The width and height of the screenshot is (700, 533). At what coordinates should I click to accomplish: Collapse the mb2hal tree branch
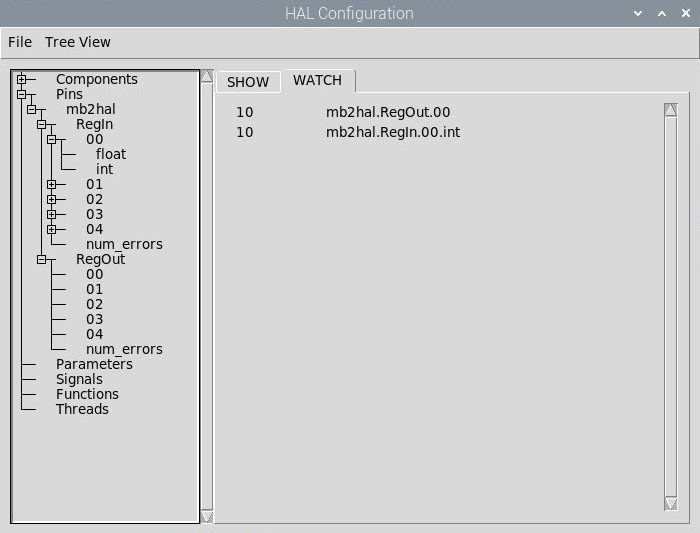point(31,110)
